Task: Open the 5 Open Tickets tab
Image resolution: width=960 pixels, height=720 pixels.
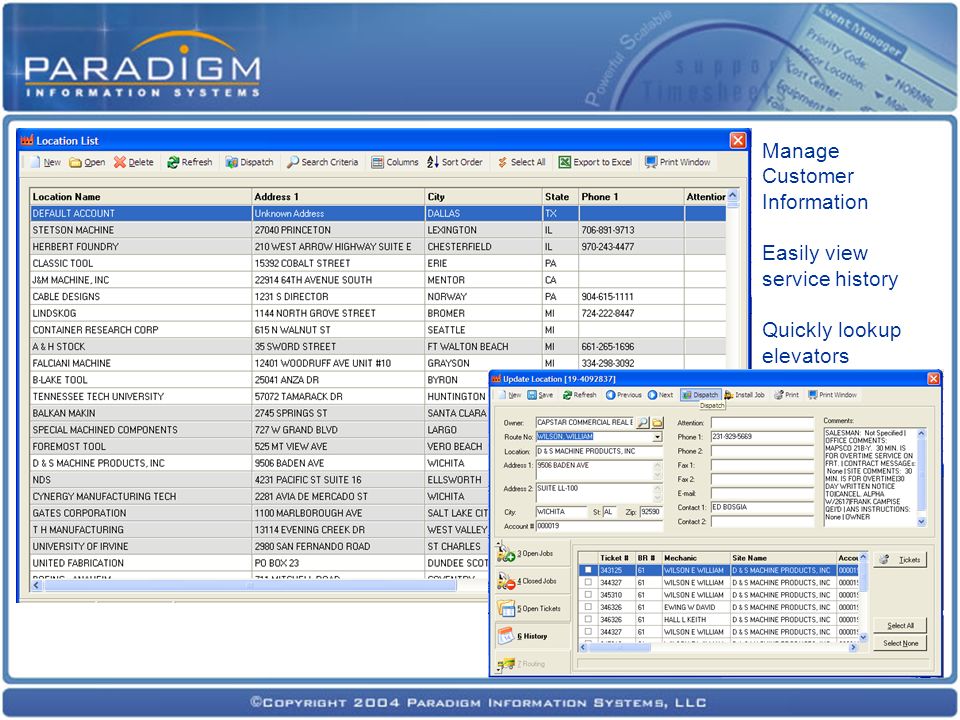Action: pyautogui.click(x=531, y=609)
